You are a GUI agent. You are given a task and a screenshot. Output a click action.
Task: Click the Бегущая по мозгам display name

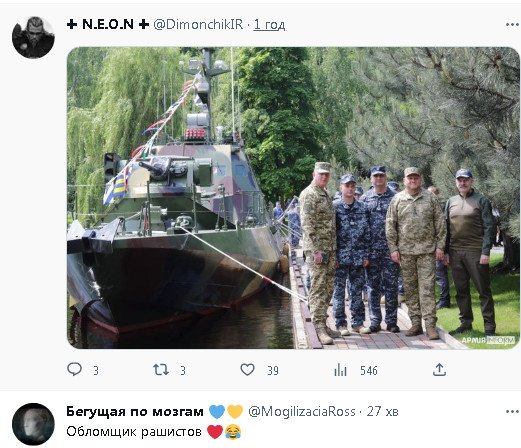(135, 412)
